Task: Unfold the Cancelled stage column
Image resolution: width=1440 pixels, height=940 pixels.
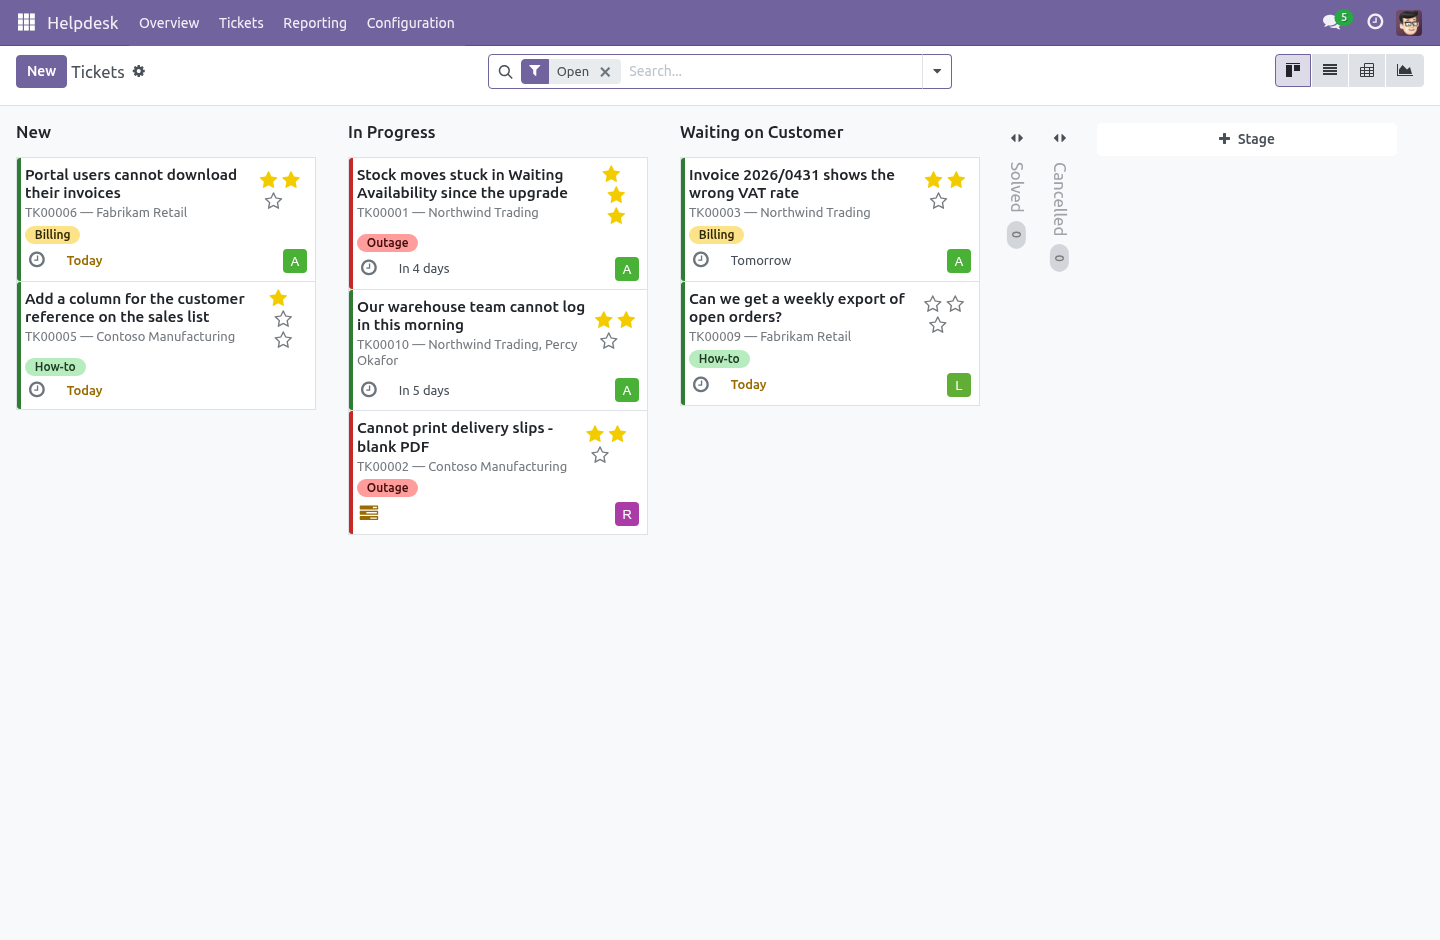Action: point(1060,138)
